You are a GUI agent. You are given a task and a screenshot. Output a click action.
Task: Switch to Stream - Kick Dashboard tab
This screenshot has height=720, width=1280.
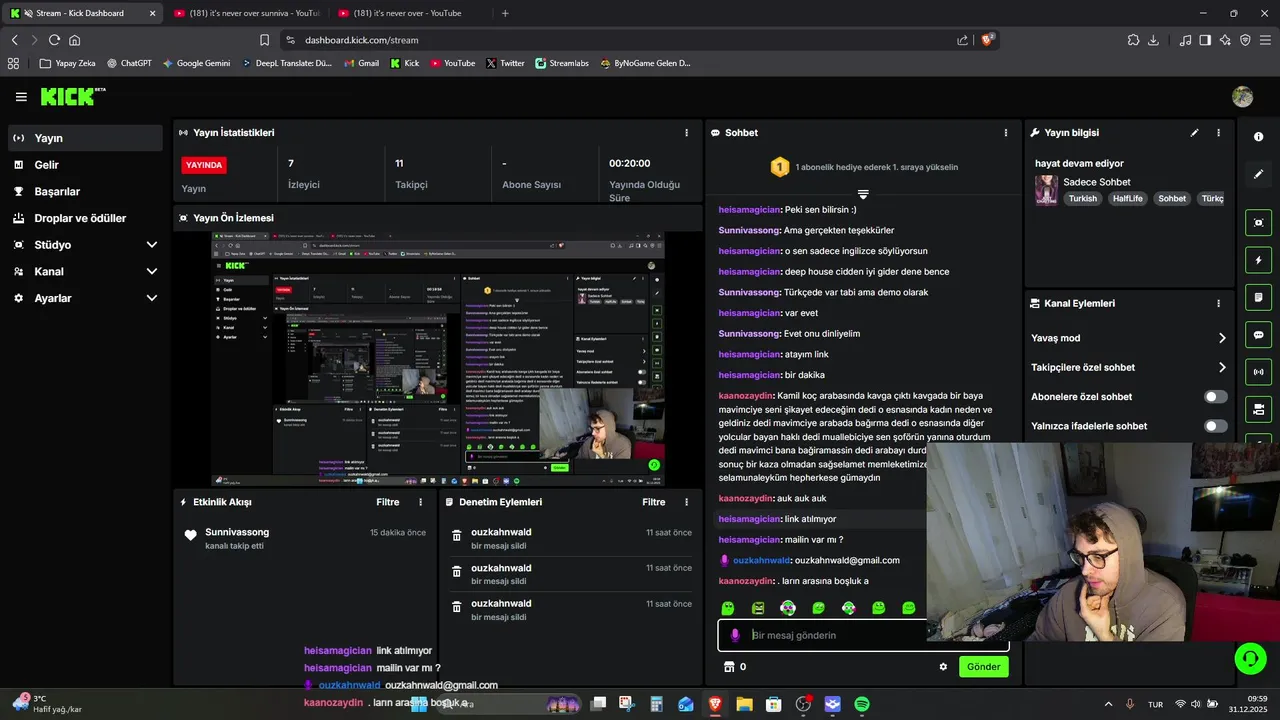tap(84, 13)
